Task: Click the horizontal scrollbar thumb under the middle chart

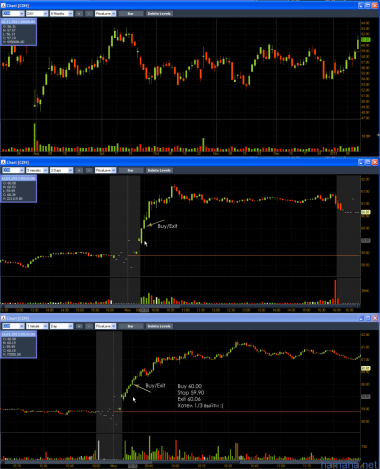Action: click(90, 306)
